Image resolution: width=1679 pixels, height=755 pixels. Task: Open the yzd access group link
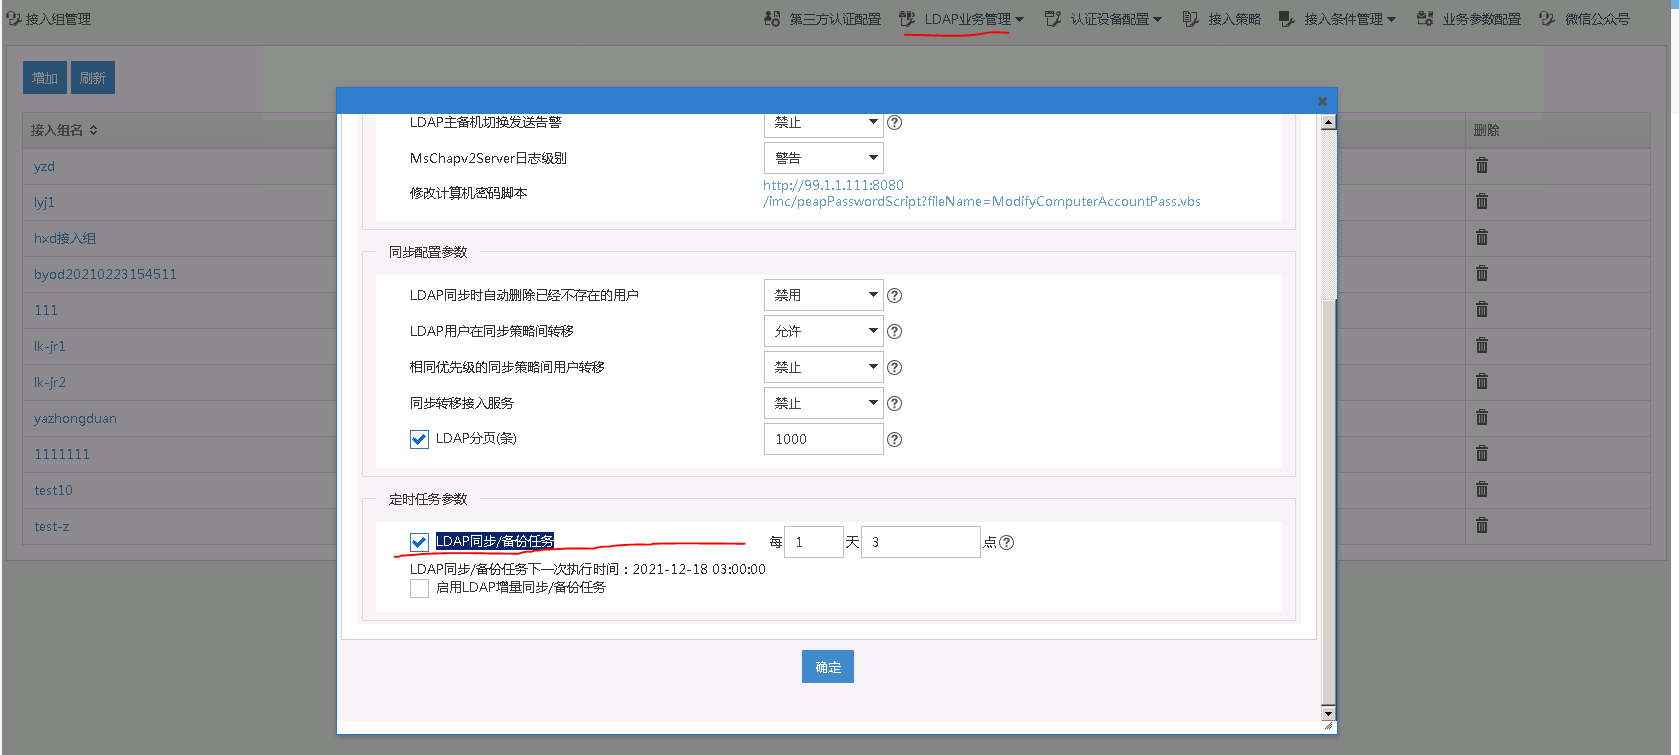(44, 166)
